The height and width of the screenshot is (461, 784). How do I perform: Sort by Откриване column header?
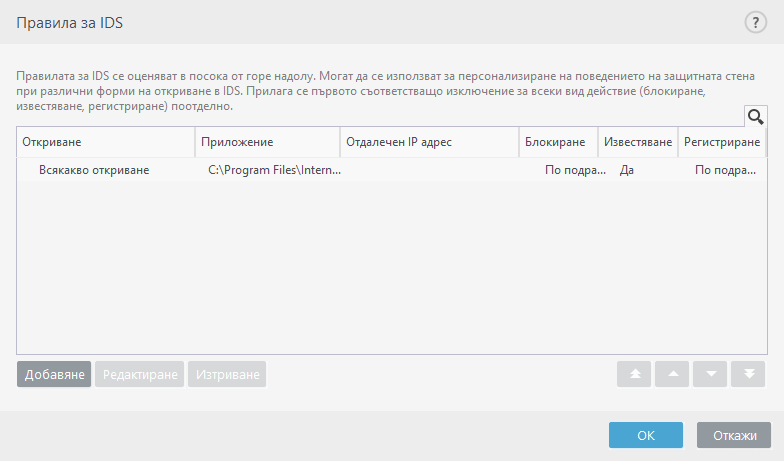(106, 142)
